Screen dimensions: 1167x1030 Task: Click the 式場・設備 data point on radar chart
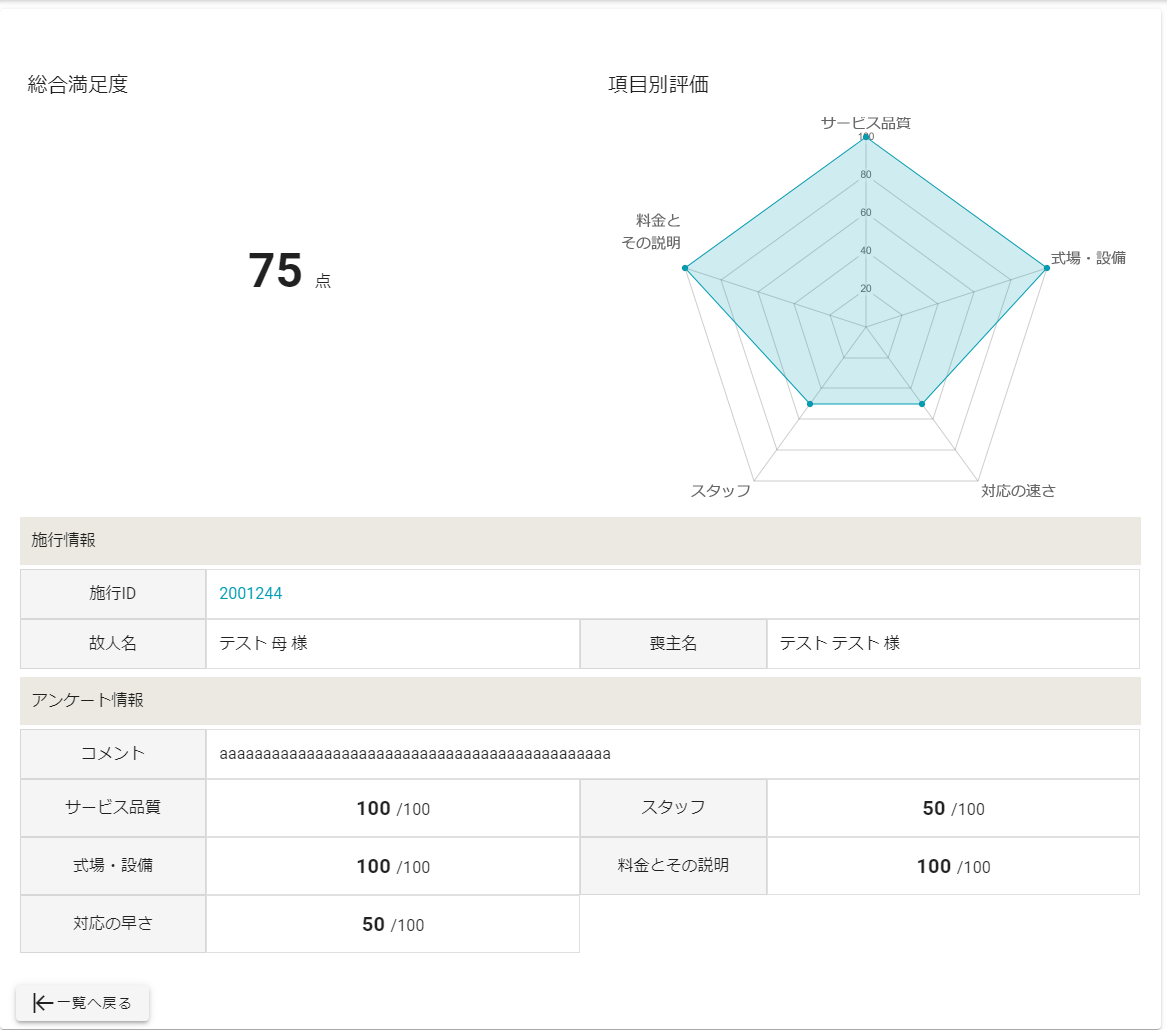coord(1046,268)
